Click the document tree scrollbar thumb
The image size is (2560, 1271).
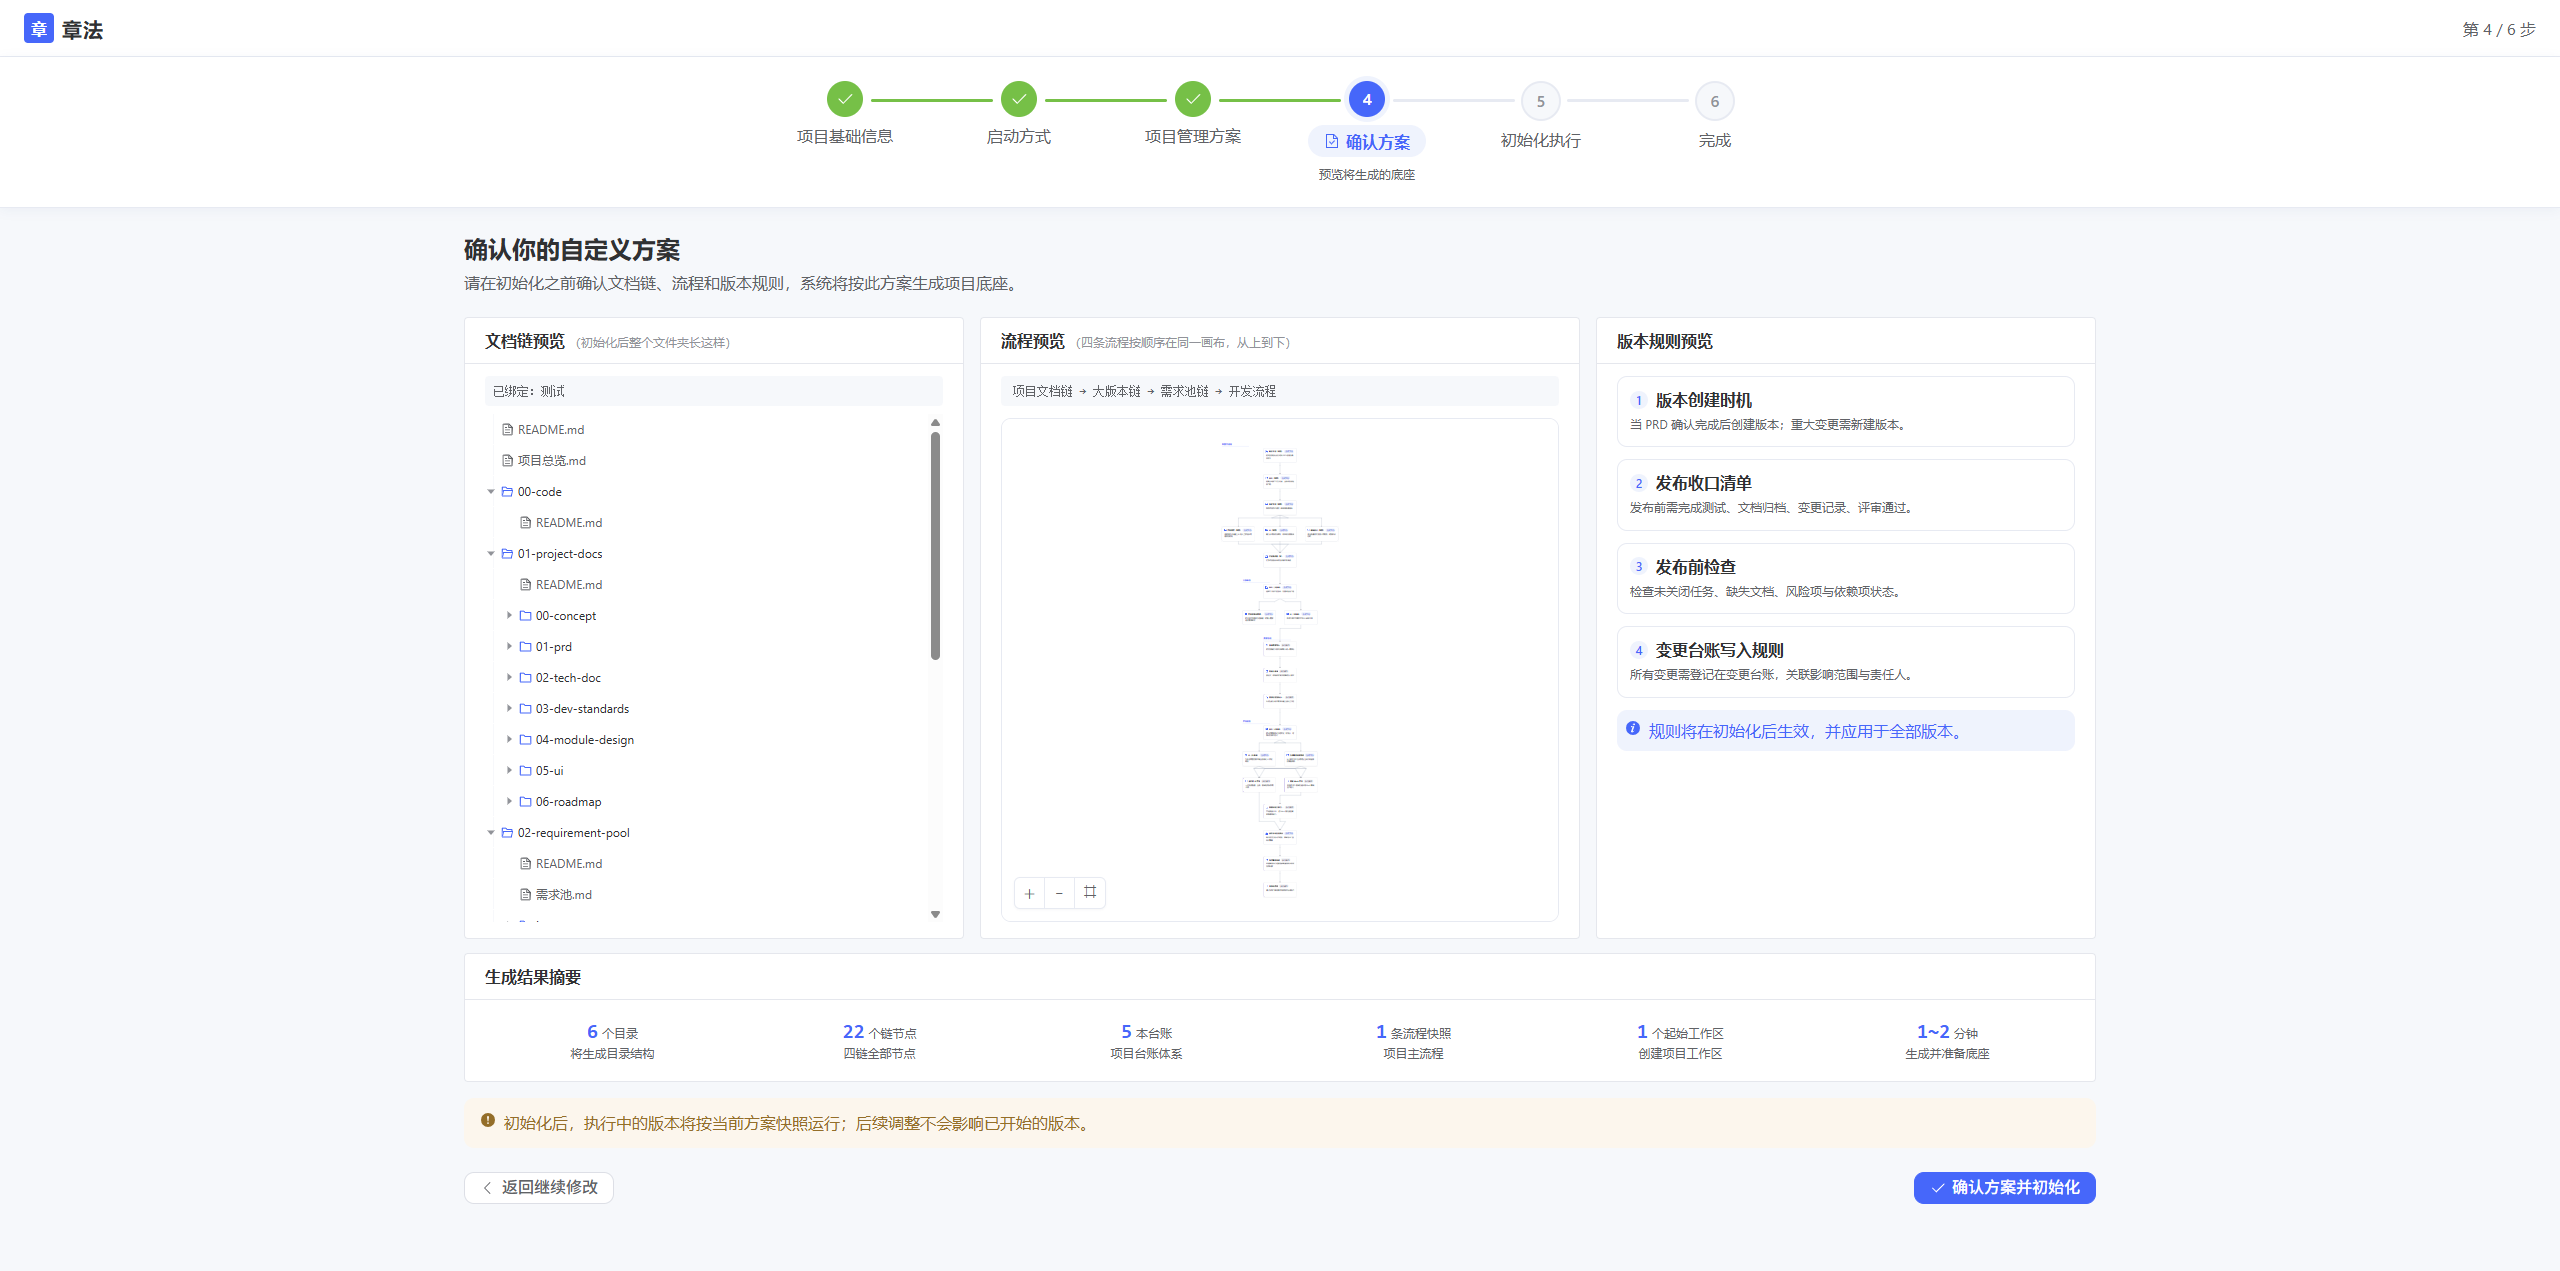pos(935,546)
